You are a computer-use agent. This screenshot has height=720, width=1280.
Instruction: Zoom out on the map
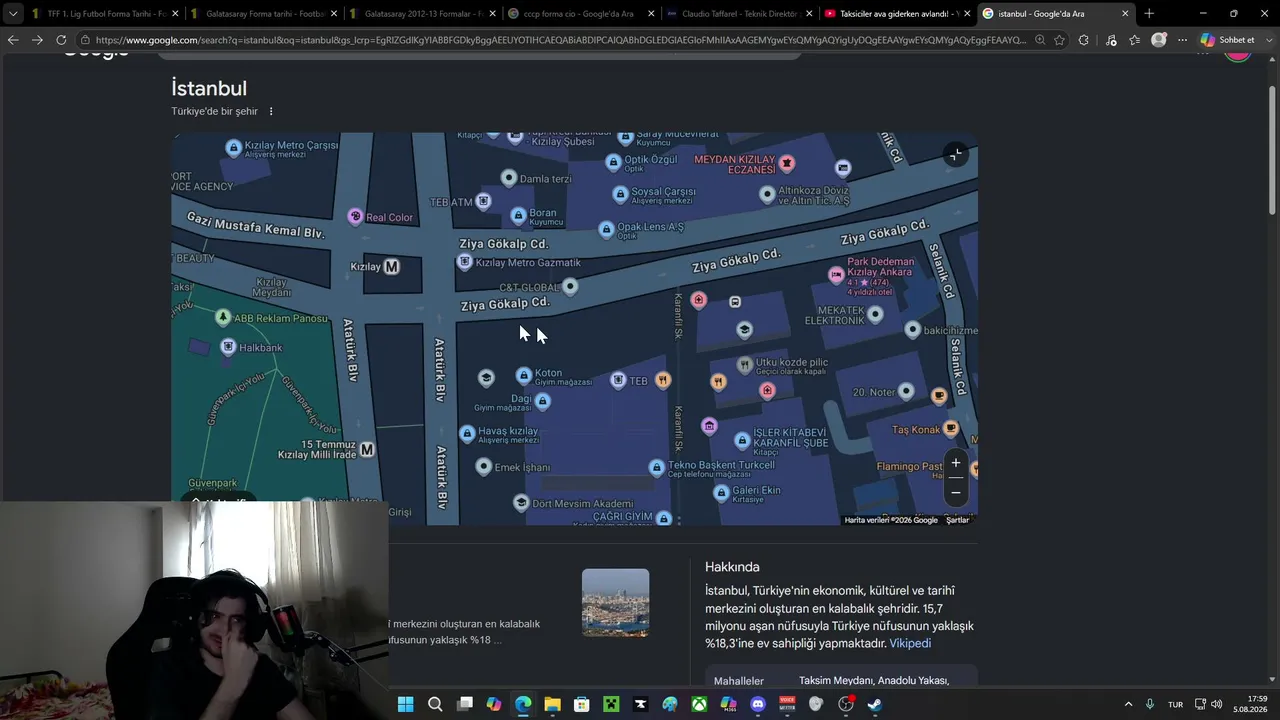pyautogui.click(x=956, y=492)
